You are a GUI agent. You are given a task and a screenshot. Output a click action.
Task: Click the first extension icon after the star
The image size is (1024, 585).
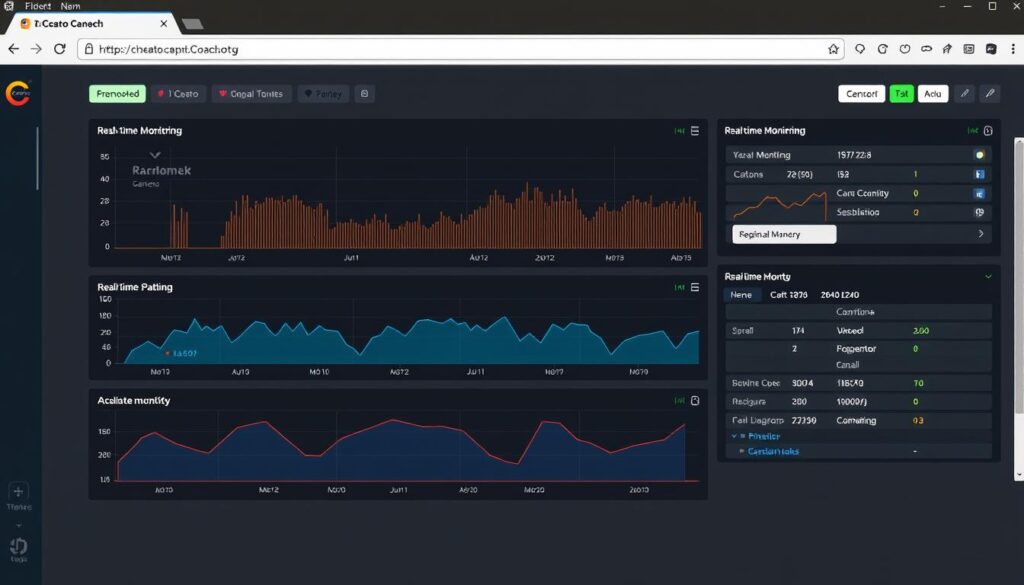pyautogui.click(x=860, y=49)
